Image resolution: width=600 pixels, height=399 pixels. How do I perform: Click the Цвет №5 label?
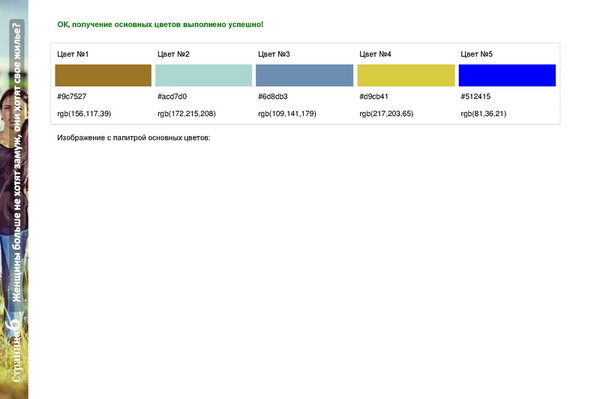click(477, 54)
